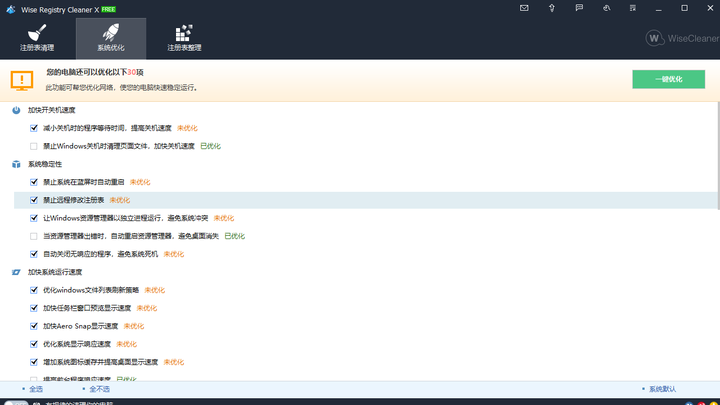Toggle 禁止系统在蓝屏时自动重启 checkbox

pyautogui.click(x=34, y=182)
